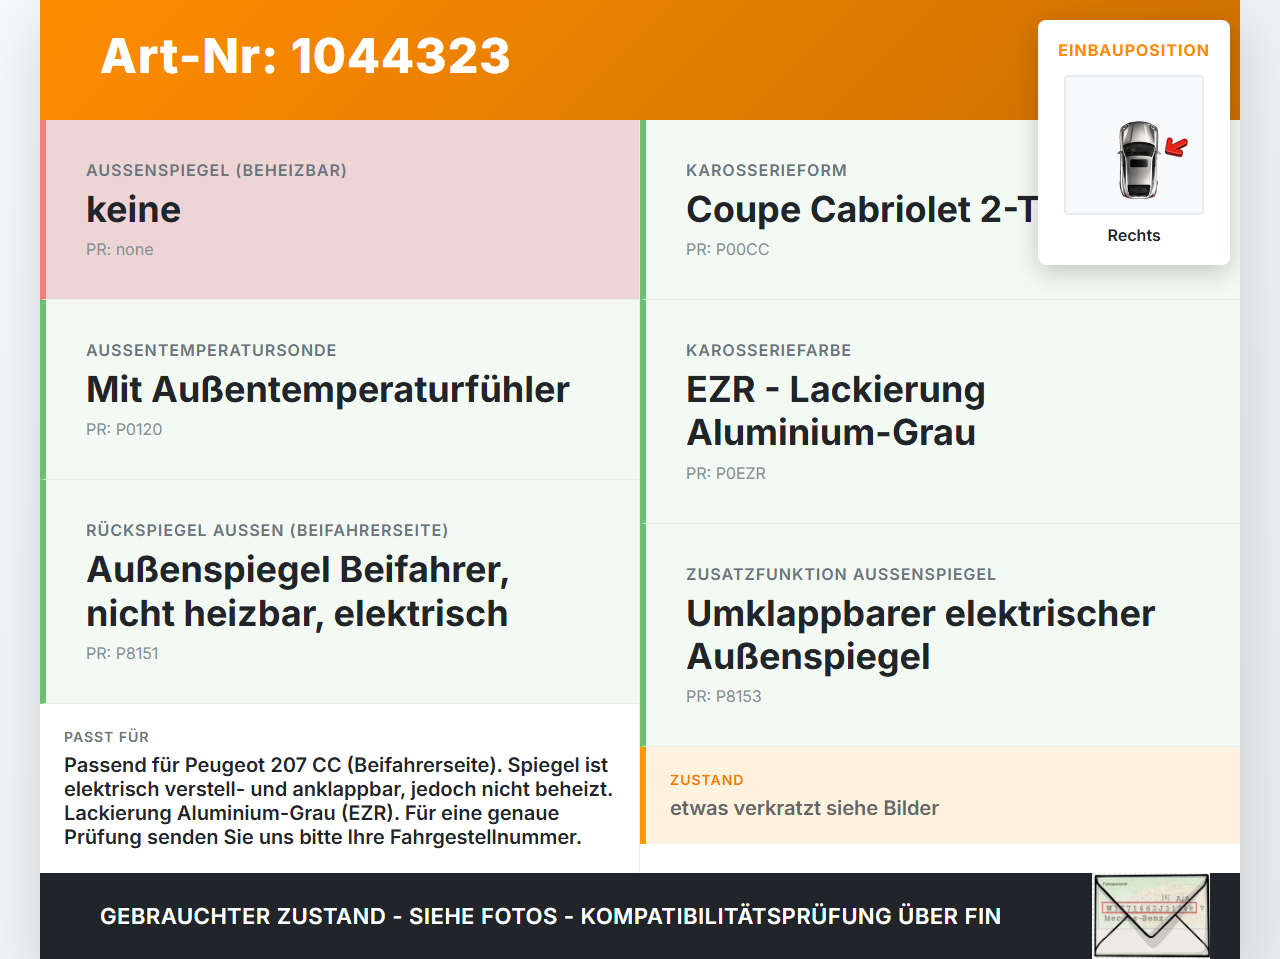Click the AUSSENSPIEGEL (BEHEIZBAR) label
The width and height of the screenshot is (1280, 959).
(x=216, y=170)
